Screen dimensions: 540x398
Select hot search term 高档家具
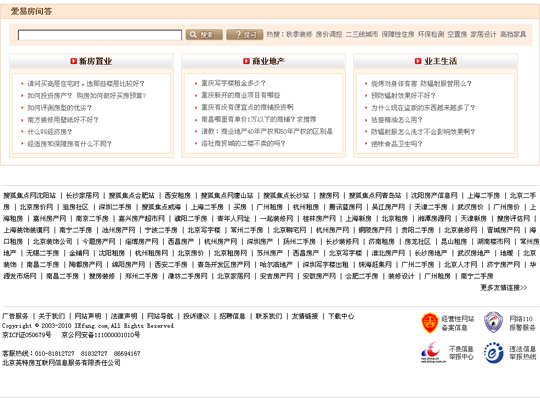click(513, 34)
